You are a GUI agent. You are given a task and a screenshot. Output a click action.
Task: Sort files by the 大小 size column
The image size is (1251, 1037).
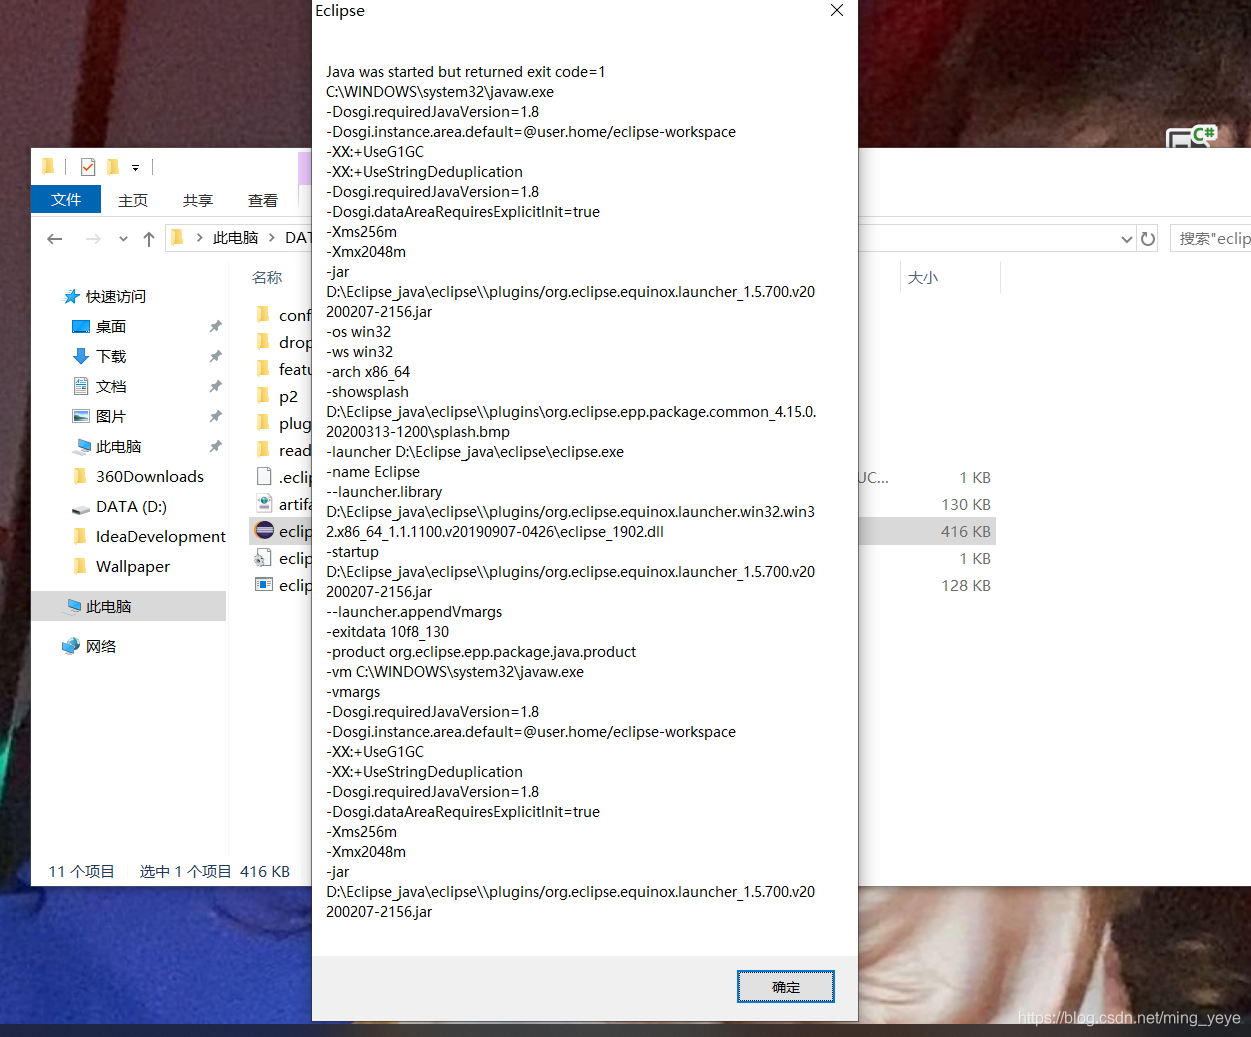[923, 278]
